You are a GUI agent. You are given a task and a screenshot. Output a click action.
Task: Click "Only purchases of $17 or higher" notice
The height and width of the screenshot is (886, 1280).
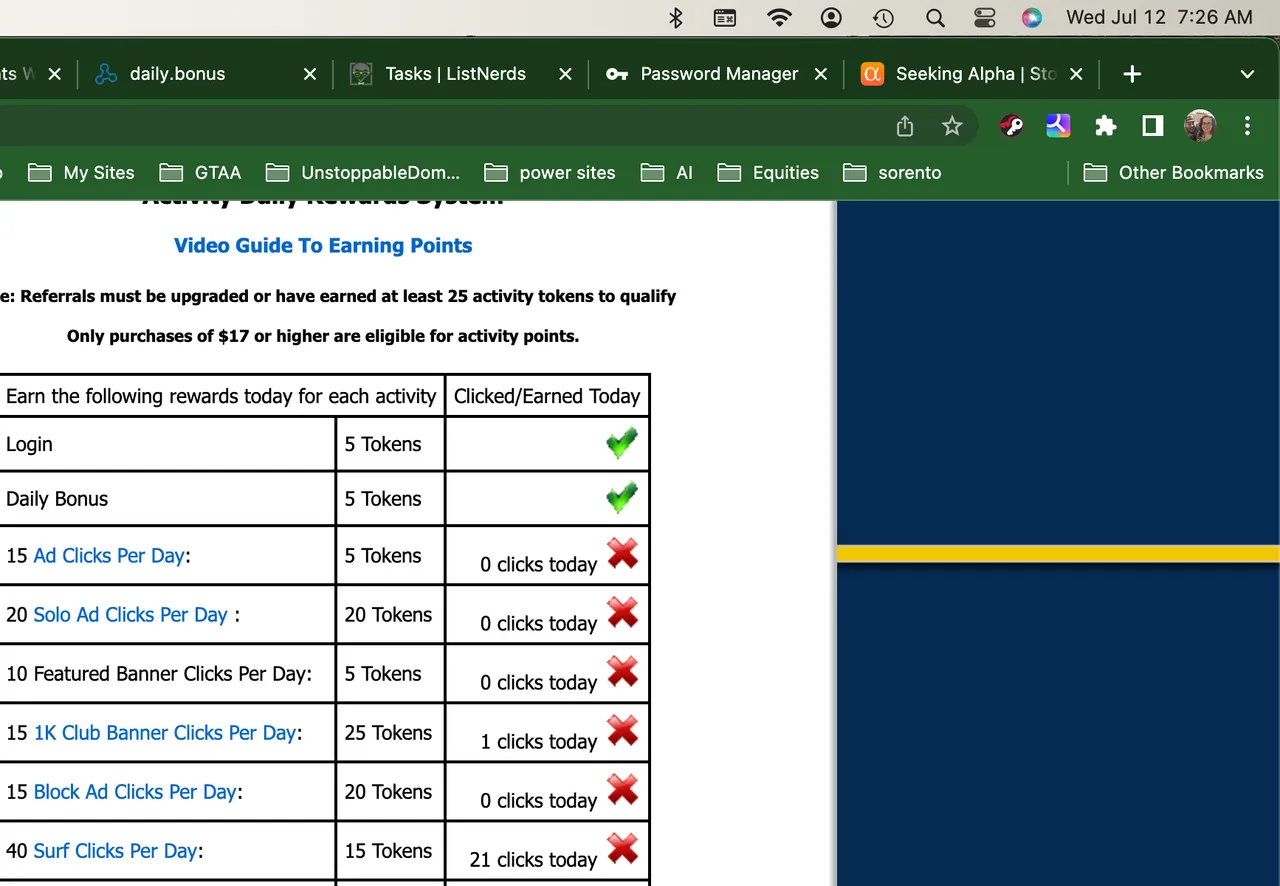tap(323, 336)
